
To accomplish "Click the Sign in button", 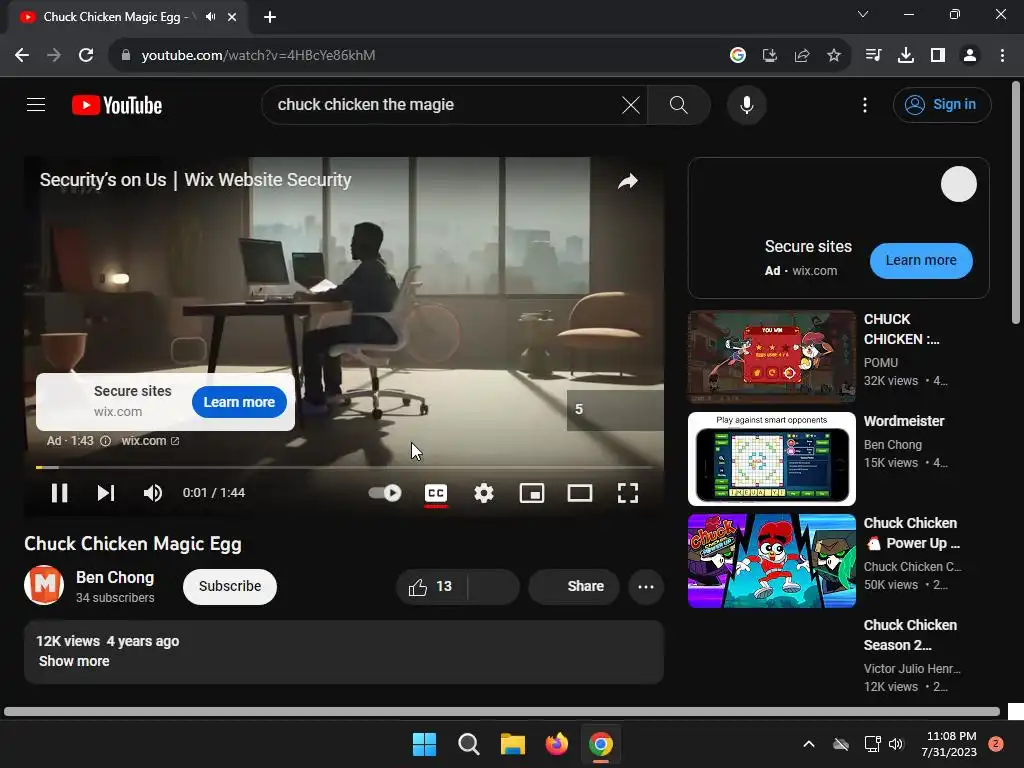I will [942, 104].
